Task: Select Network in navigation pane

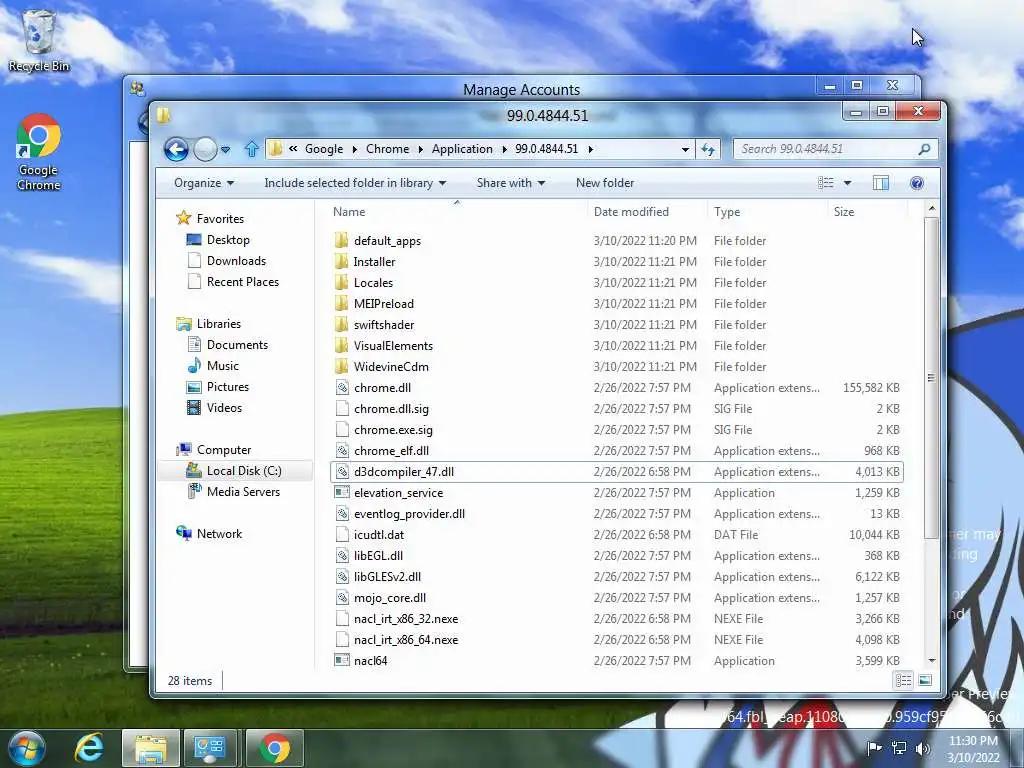Action: 219,534
